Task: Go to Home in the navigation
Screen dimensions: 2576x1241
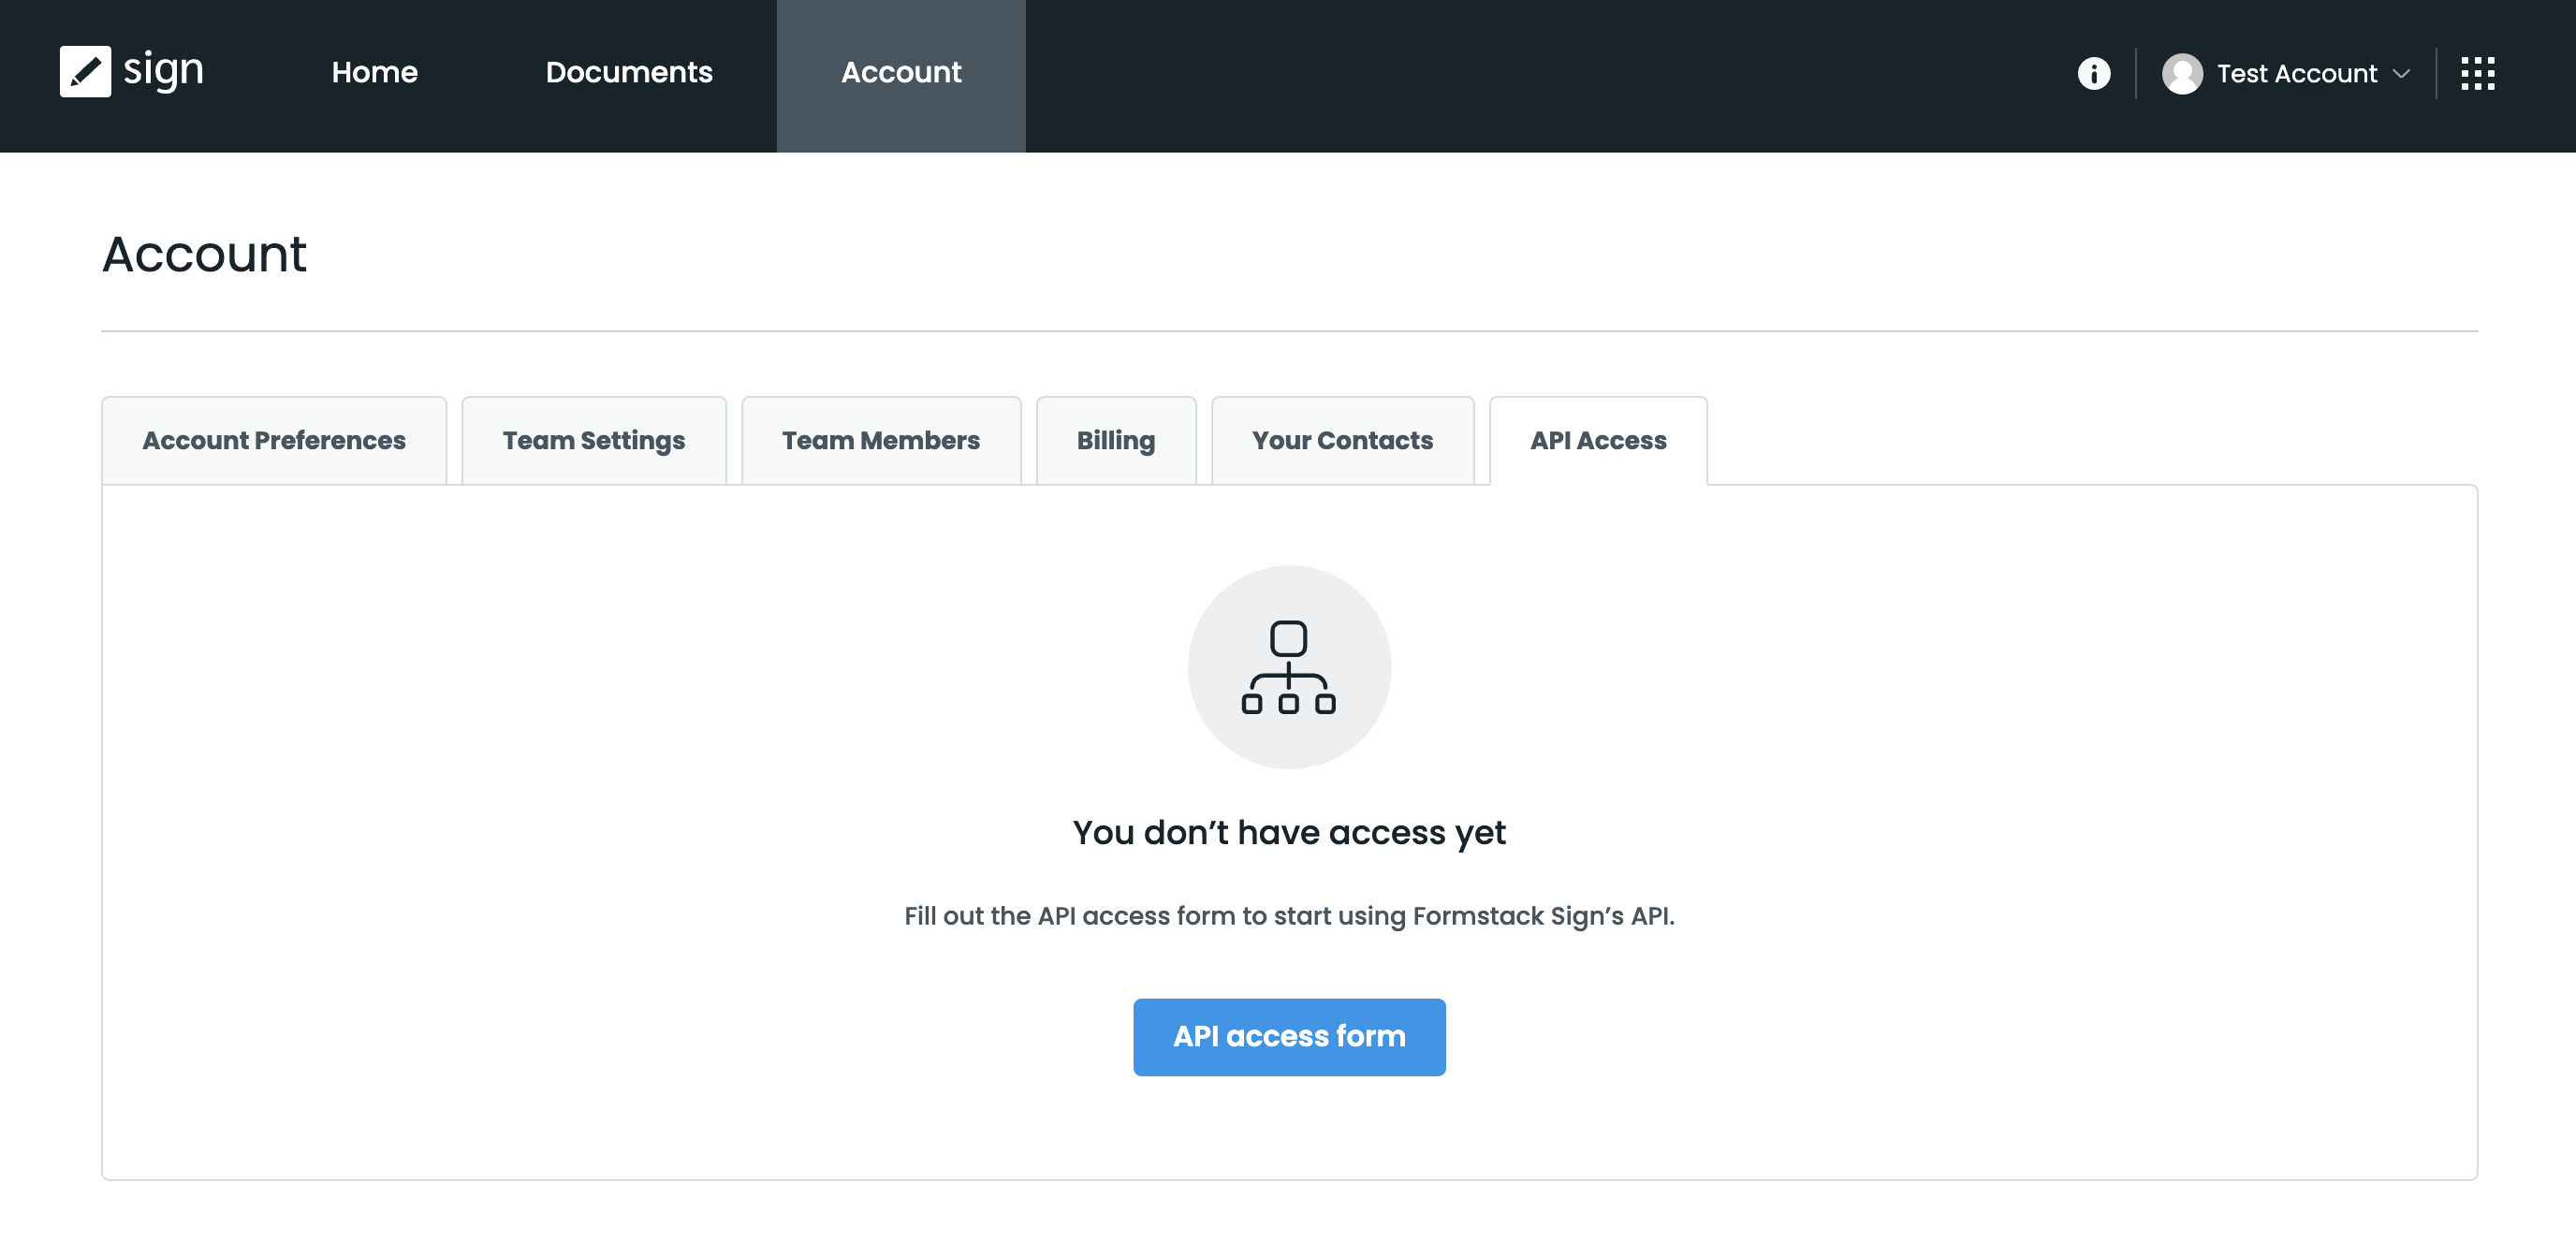Action: [x=374, y=72]
